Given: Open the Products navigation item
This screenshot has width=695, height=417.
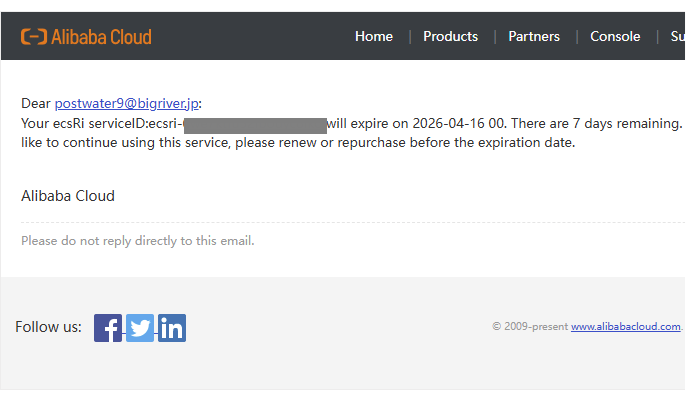Looking at the screenshot, I should click(x=450, y=36).
